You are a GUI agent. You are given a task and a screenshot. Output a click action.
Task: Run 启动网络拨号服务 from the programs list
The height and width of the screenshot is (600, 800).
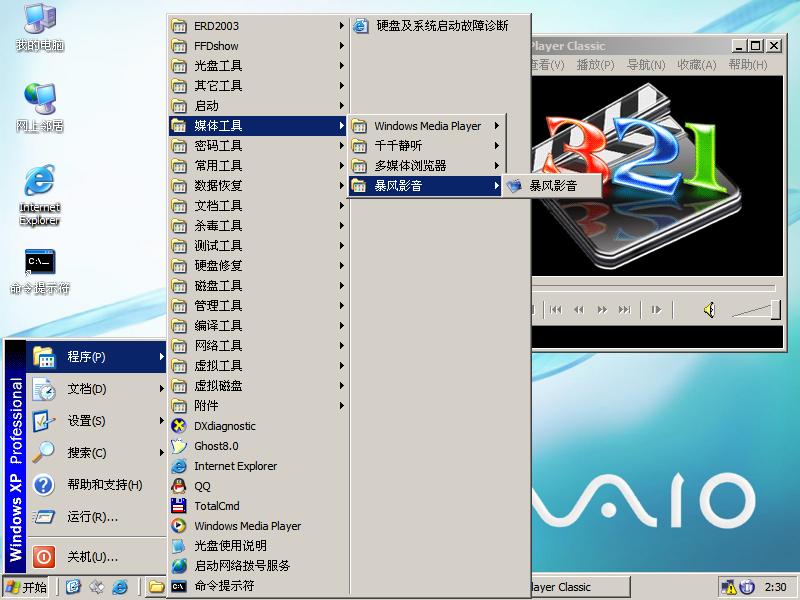click(258, 565)
